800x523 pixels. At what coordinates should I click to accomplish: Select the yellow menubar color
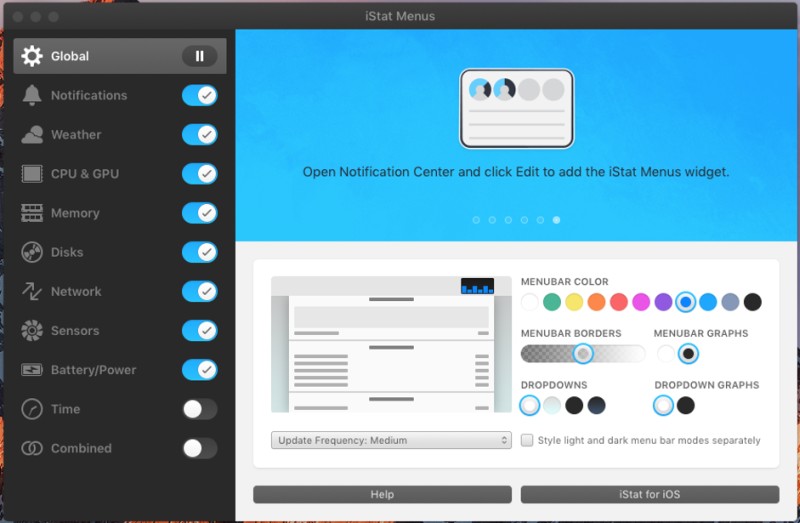(574, 302)
